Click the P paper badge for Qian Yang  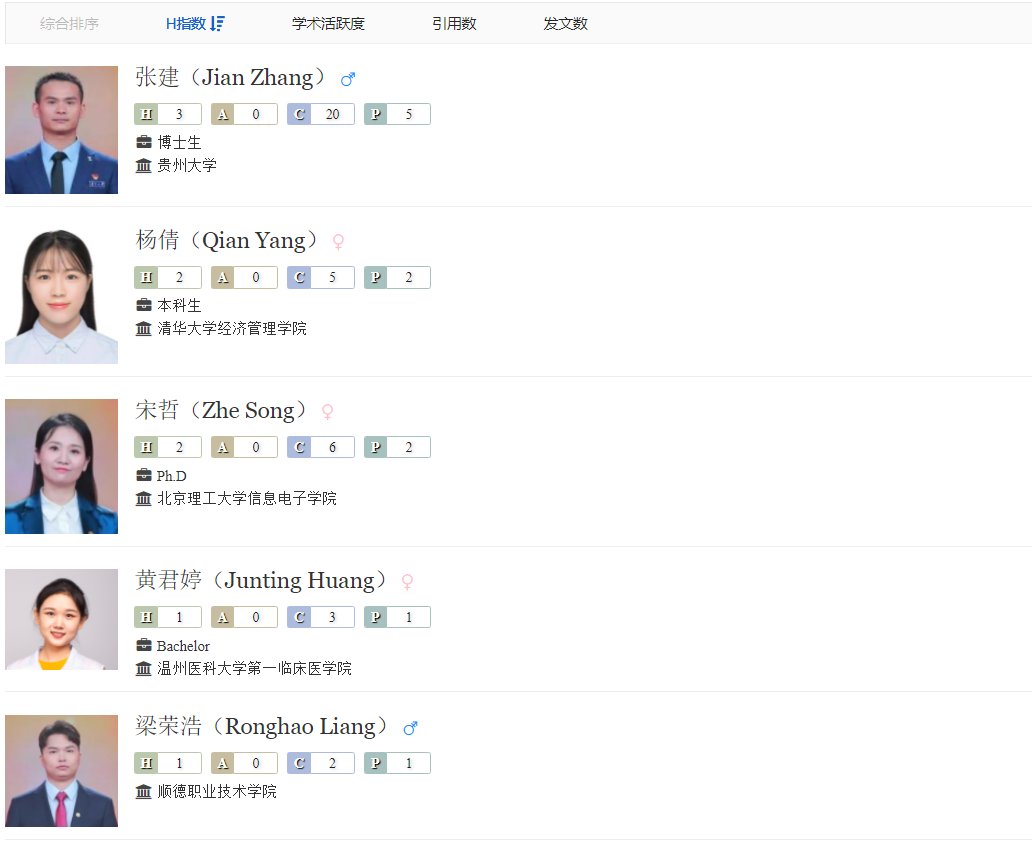point(398,278)
